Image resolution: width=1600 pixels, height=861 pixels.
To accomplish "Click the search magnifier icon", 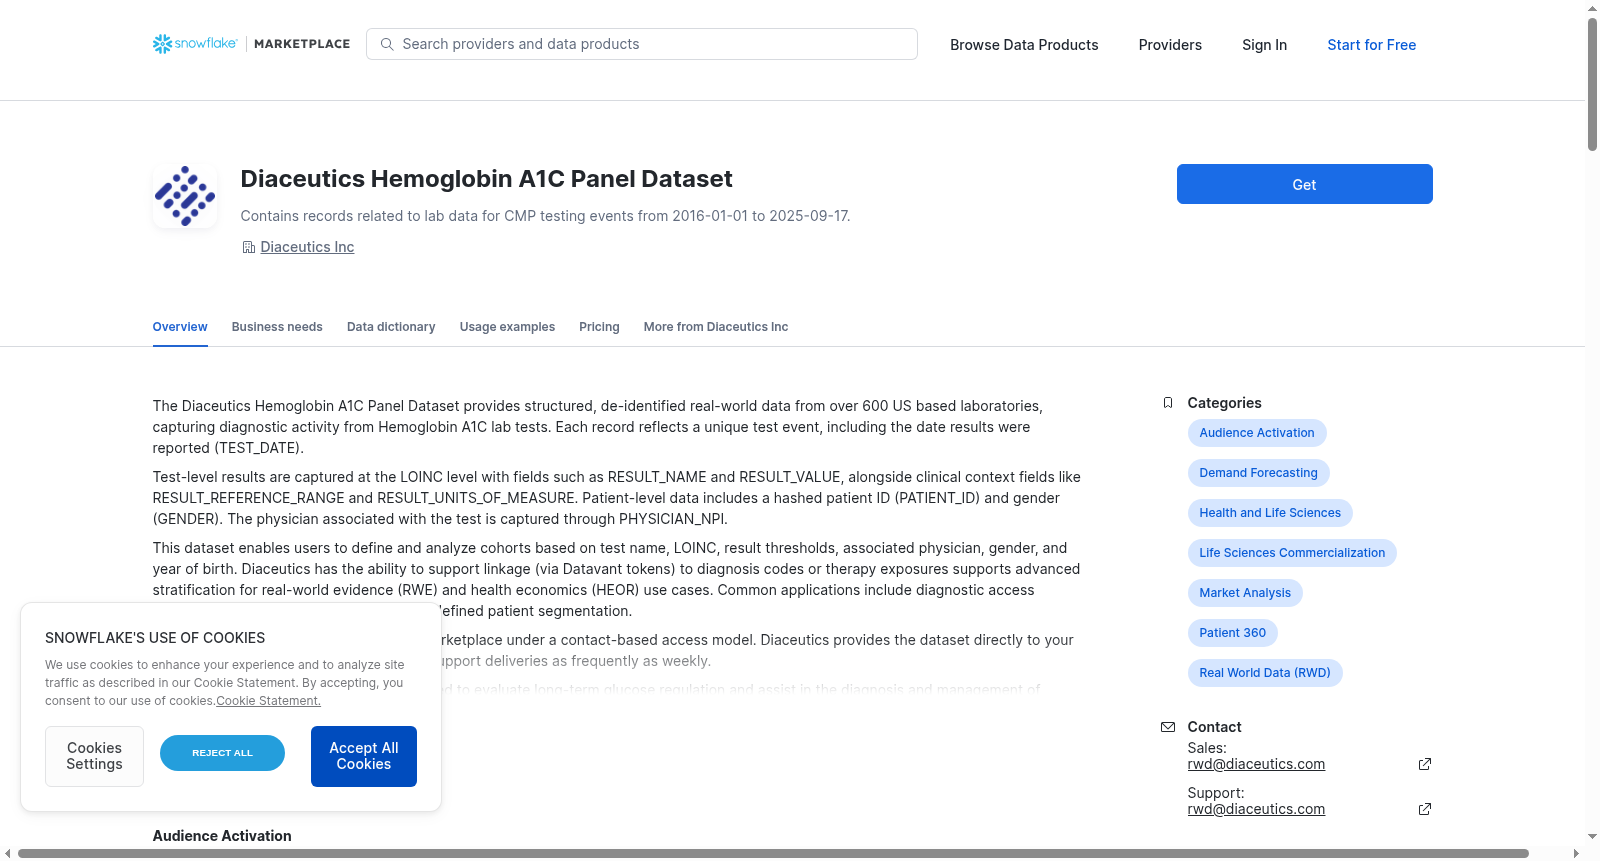I will click(x=387, y=44).
